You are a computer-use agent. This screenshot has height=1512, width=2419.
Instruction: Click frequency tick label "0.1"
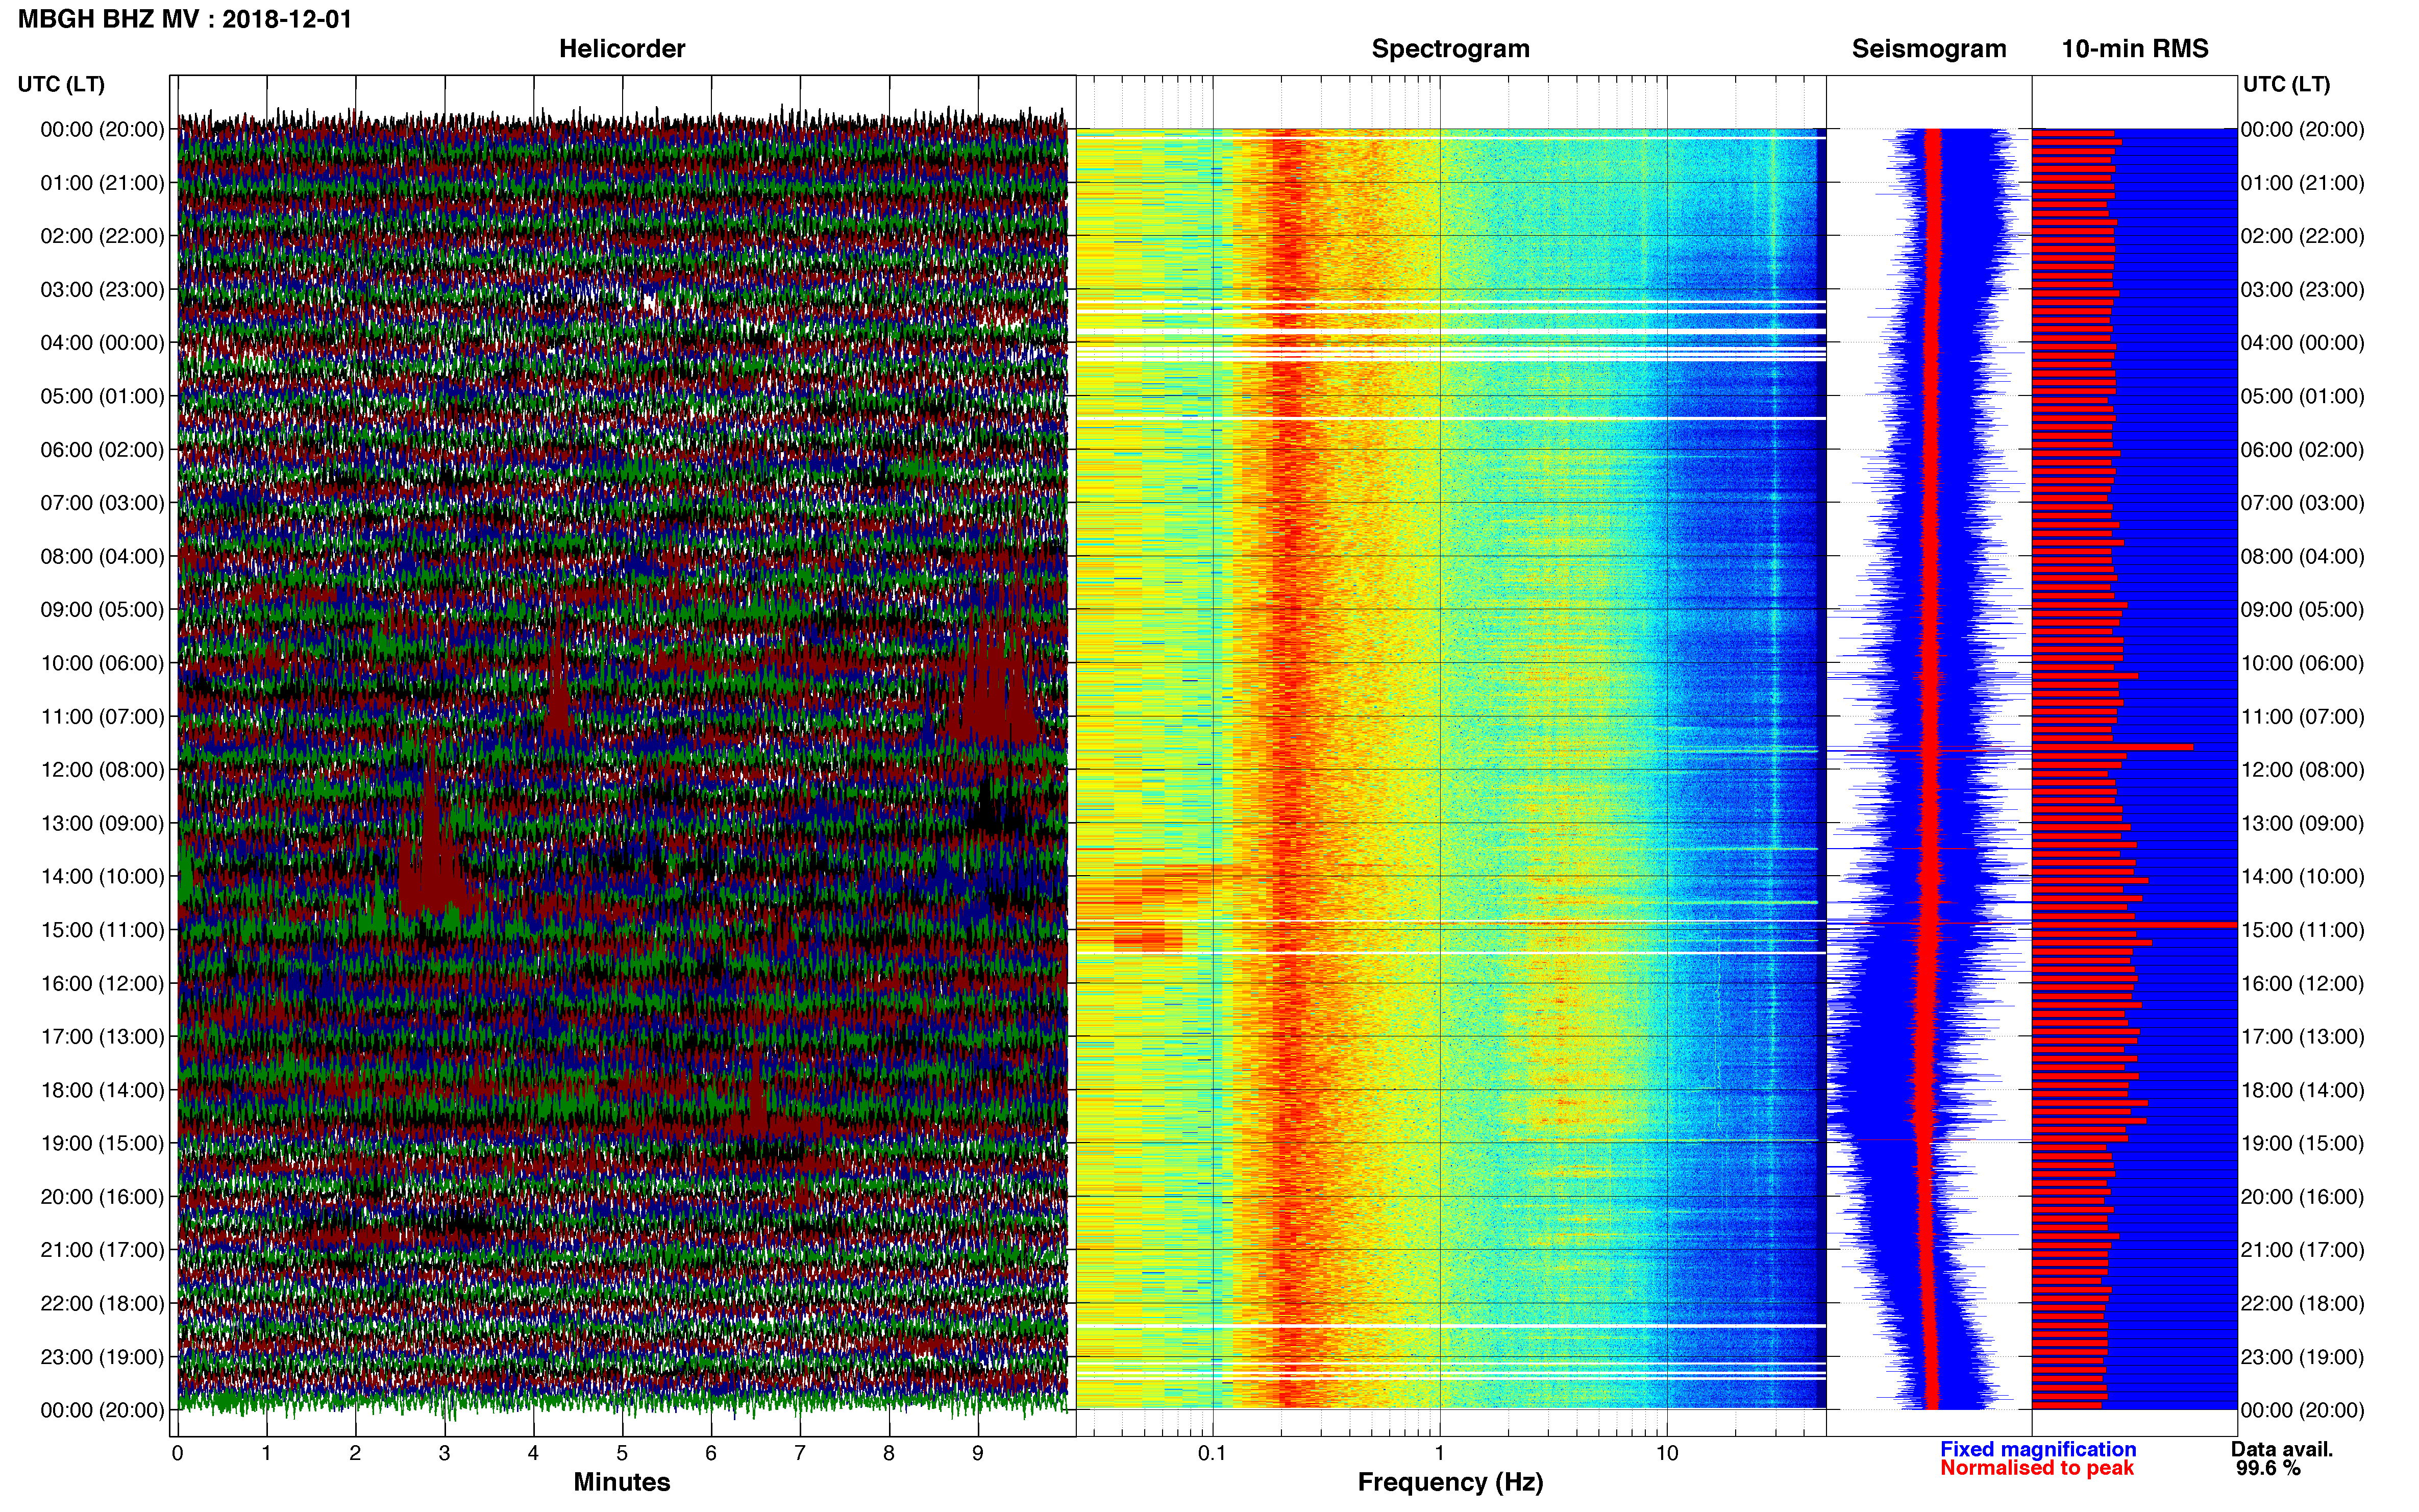(1212, 1453)
